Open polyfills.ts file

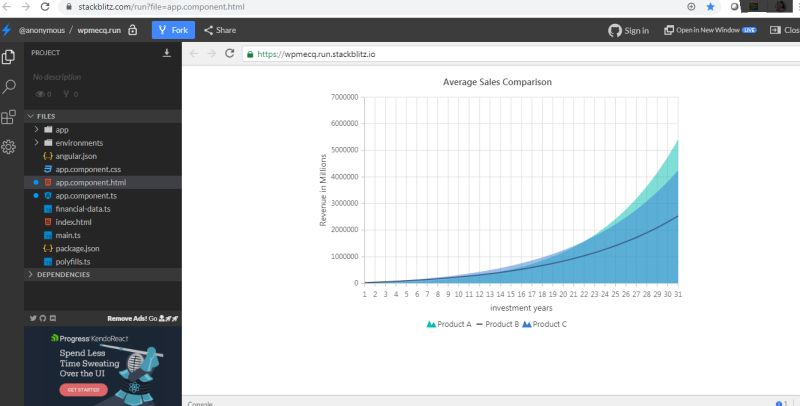[103, 262]
